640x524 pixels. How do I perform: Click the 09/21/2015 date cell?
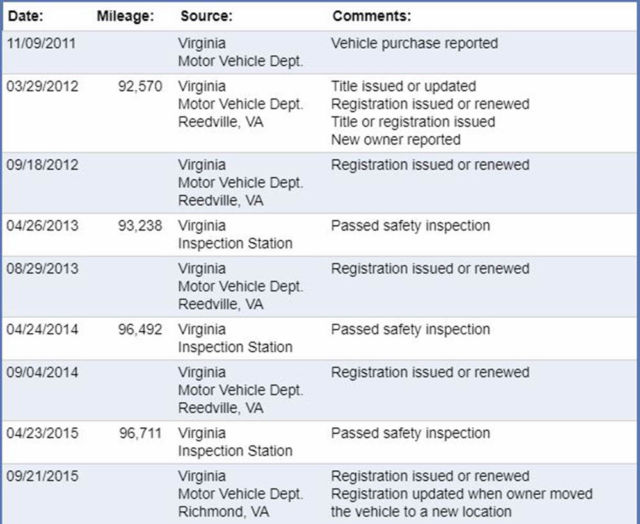(42, 476)
